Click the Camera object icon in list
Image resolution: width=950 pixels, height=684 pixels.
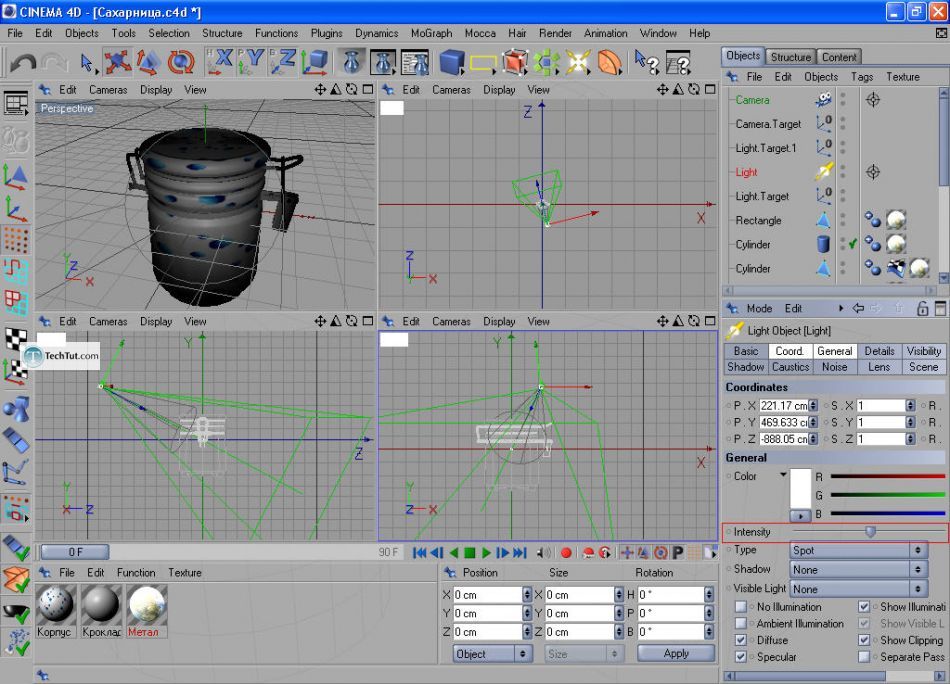[x=823, y=100]
